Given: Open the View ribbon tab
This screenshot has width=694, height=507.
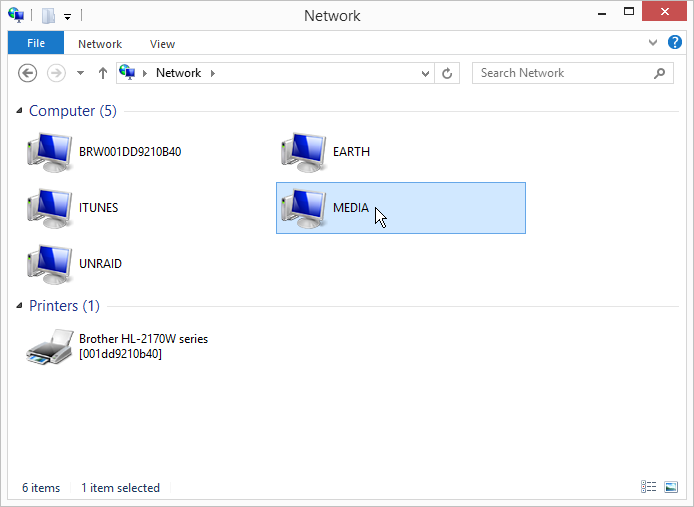Looking at the screenshot, I should (x=162, y=44).
